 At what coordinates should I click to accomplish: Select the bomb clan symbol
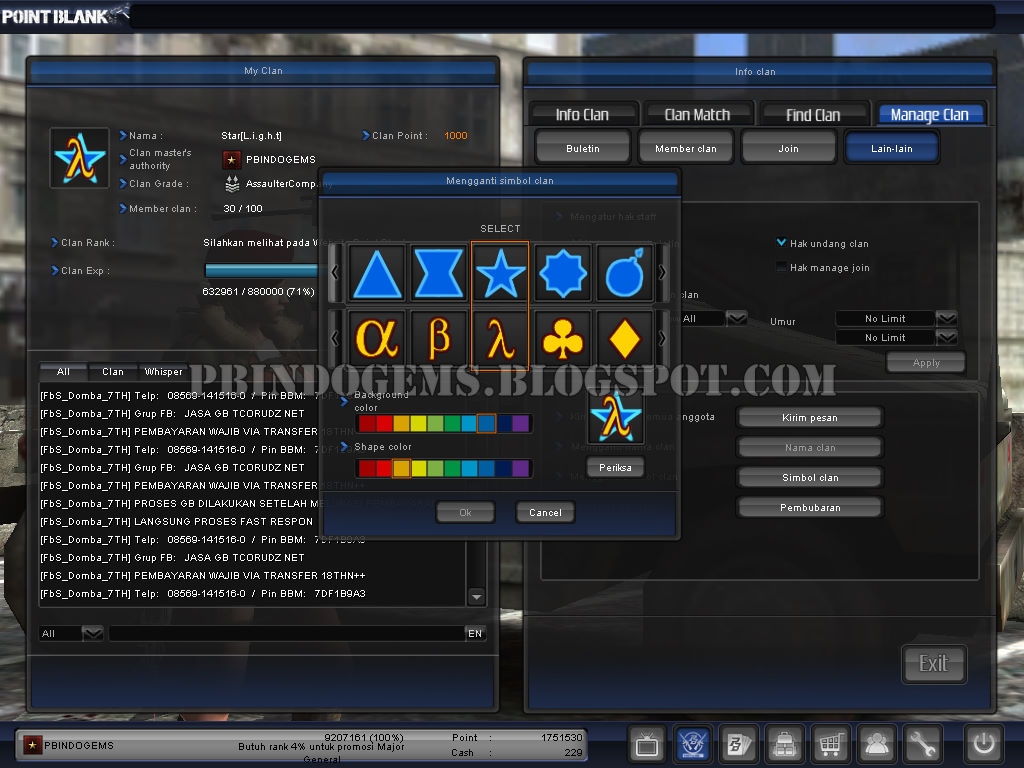click(x=622, y=272)
